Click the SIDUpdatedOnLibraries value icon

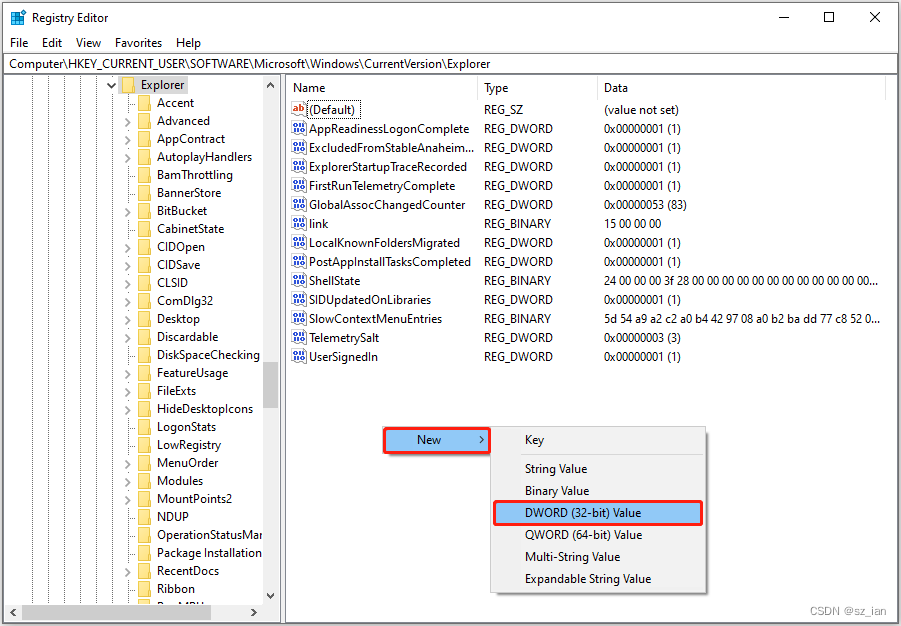point(299,299)
